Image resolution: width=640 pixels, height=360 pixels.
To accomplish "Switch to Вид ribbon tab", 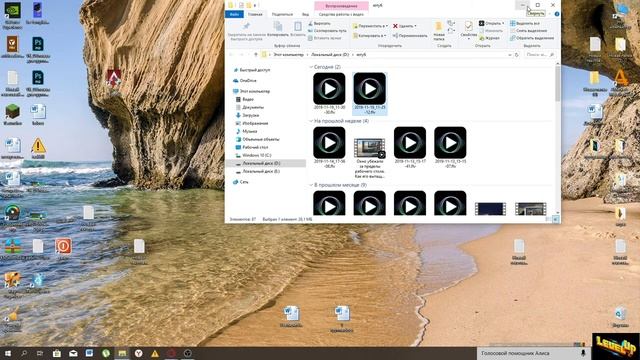I will click(x=305, y=14).
